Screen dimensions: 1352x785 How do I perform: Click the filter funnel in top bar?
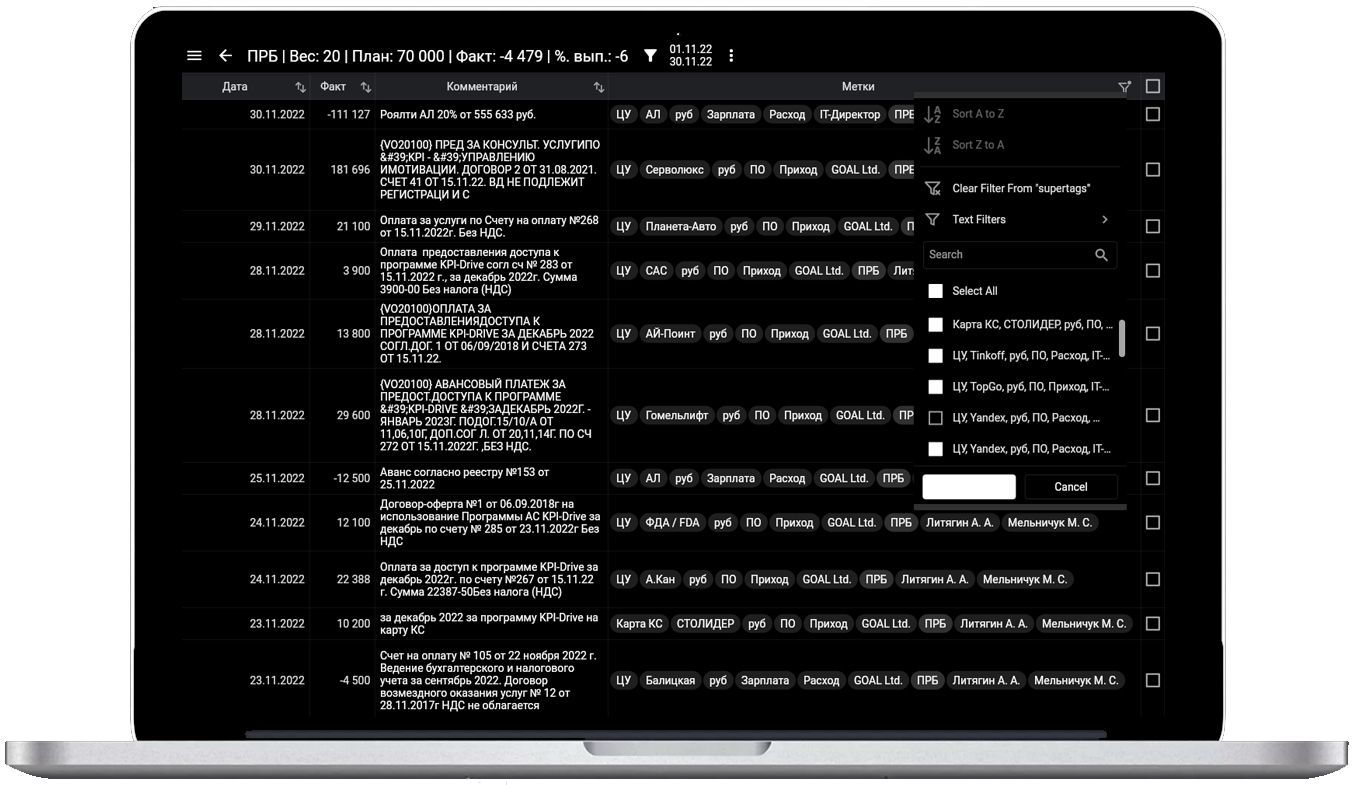click(650, 56)
